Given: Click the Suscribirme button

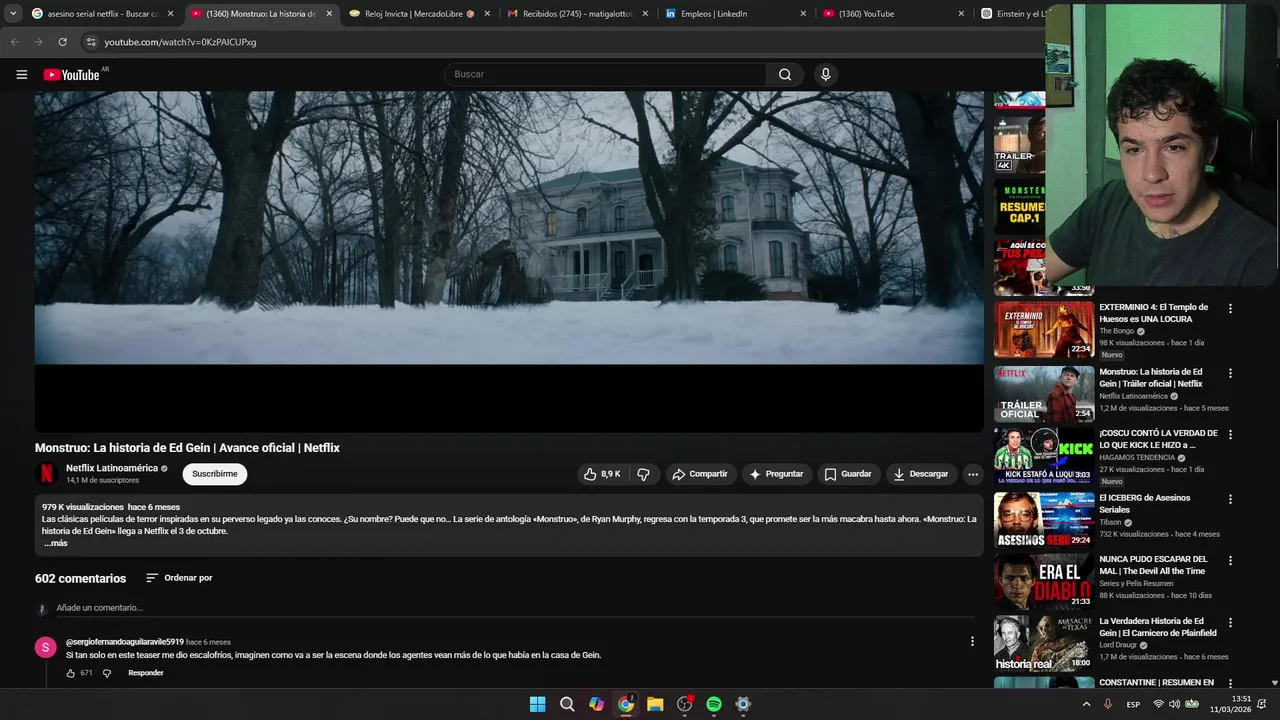Looking at the screenshot, I should point(215,474).
